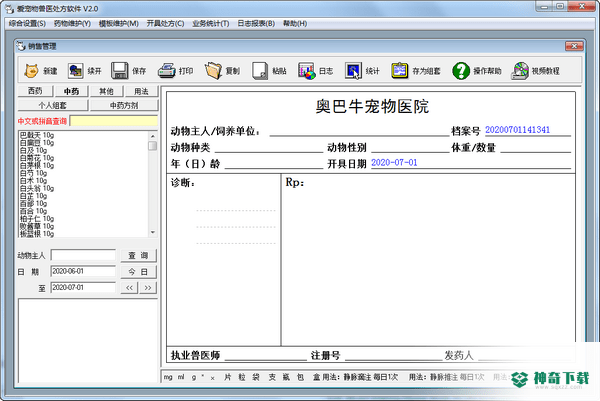This screenshot has width=600, height=401.
Task: Click the 动物性别 blank line
Action: point(410,148)
